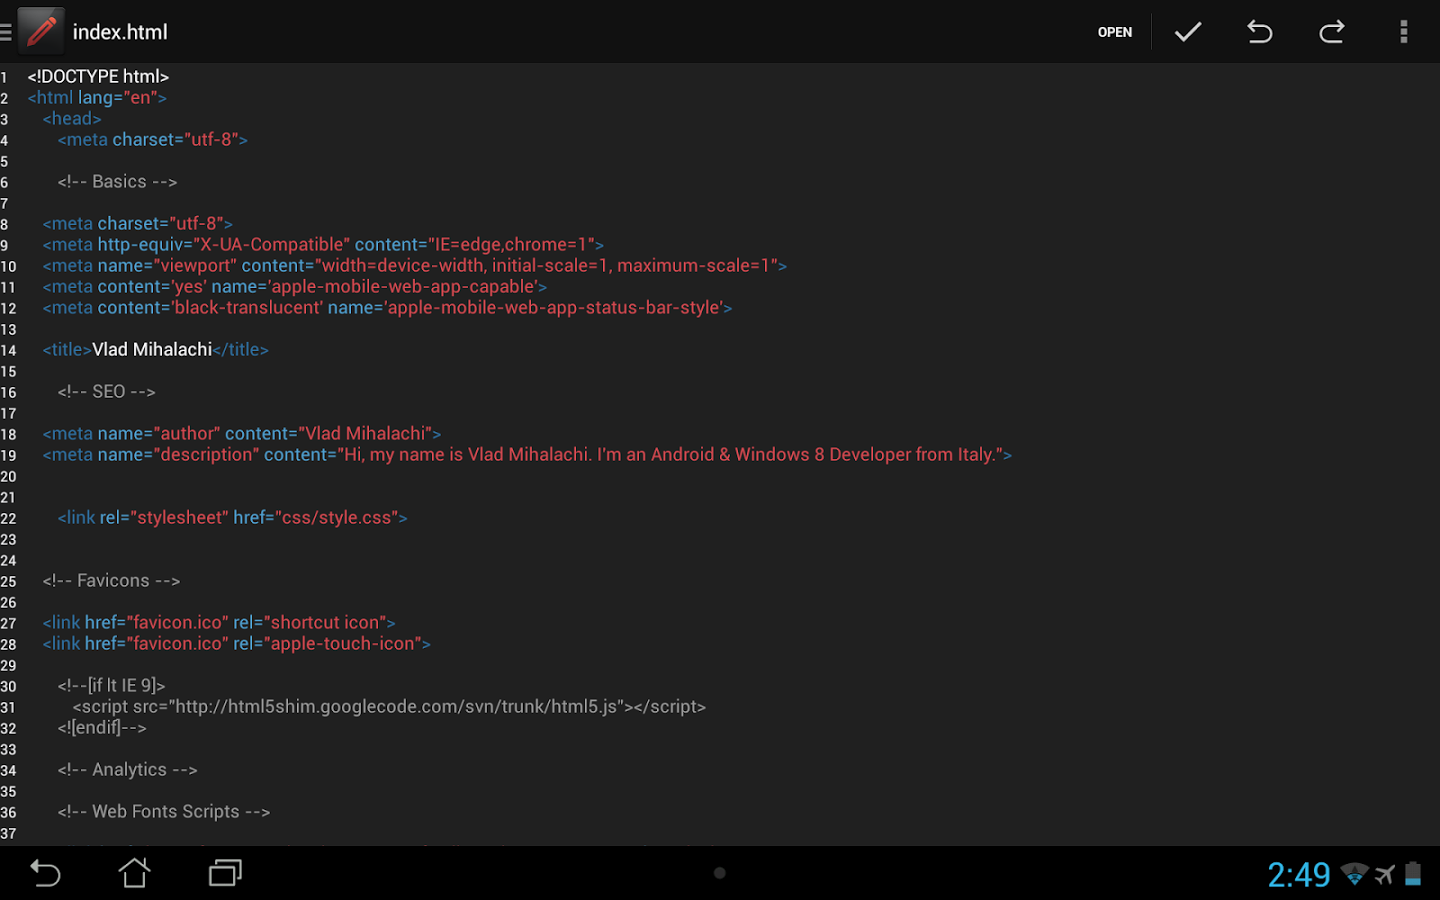Screen dimensions: 1440x900
Task: Click the apple-mobile-web-app-capable meta line
Action: click(x=295, y=286)
